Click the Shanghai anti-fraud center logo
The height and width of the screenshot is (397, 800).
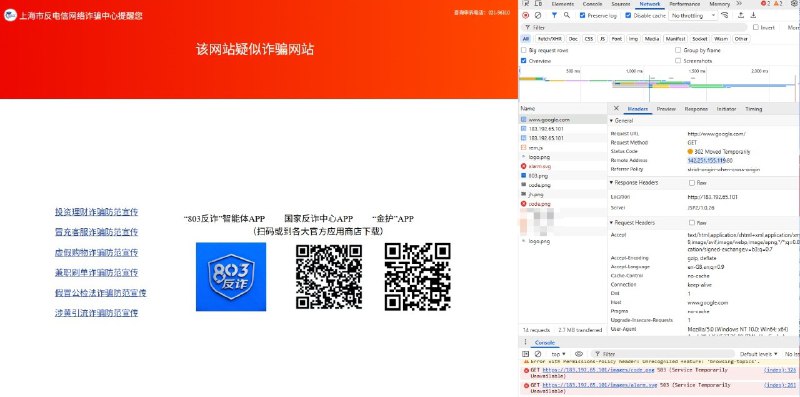[x=10, y=15]
